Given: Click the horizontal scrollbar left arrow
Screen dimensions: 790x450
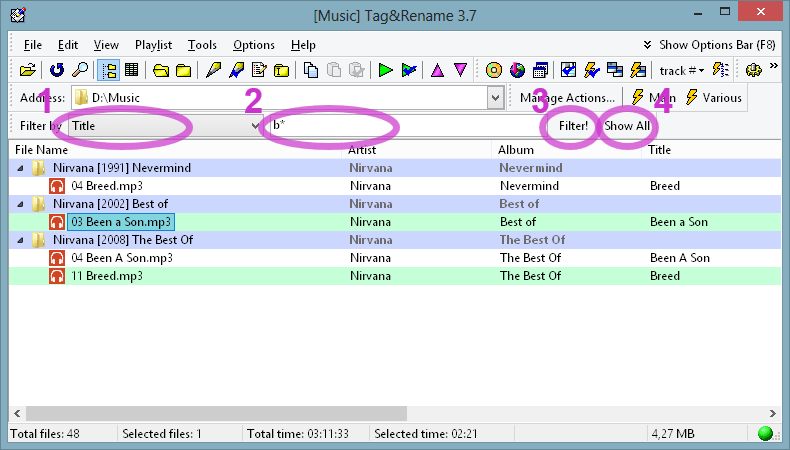Looking at the screenshot, I should [17, 413].
